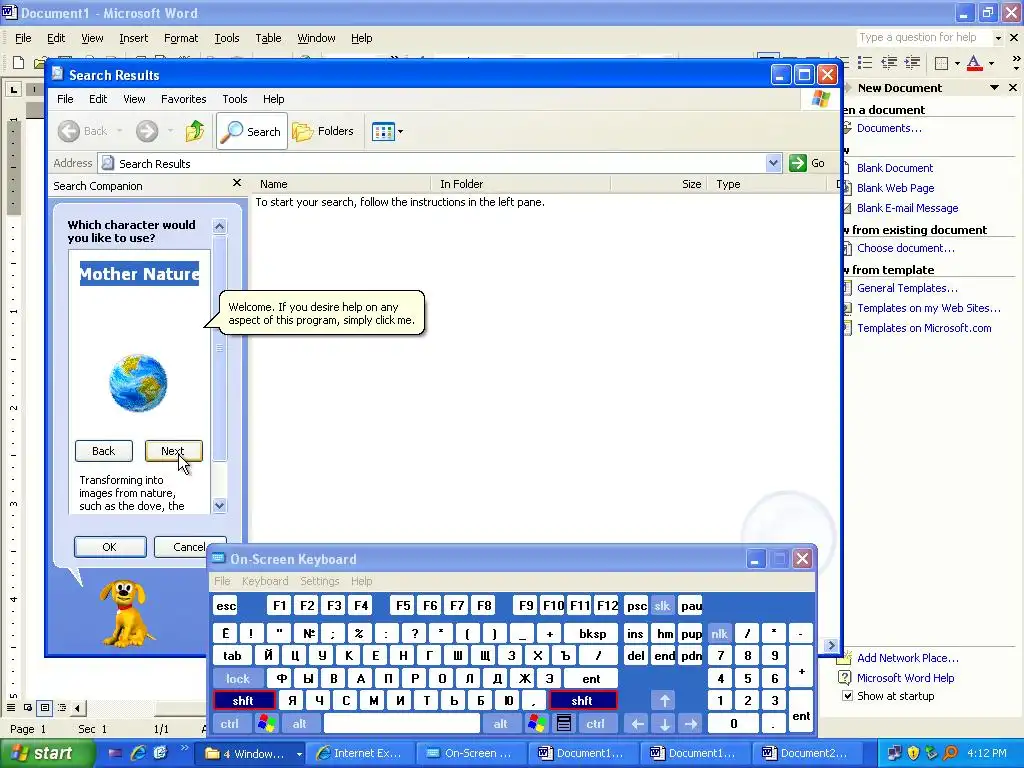The image size is (1024, 768).
Task: Open Settings menu in On-Screen Keyboard
Action: coord(319,581)
